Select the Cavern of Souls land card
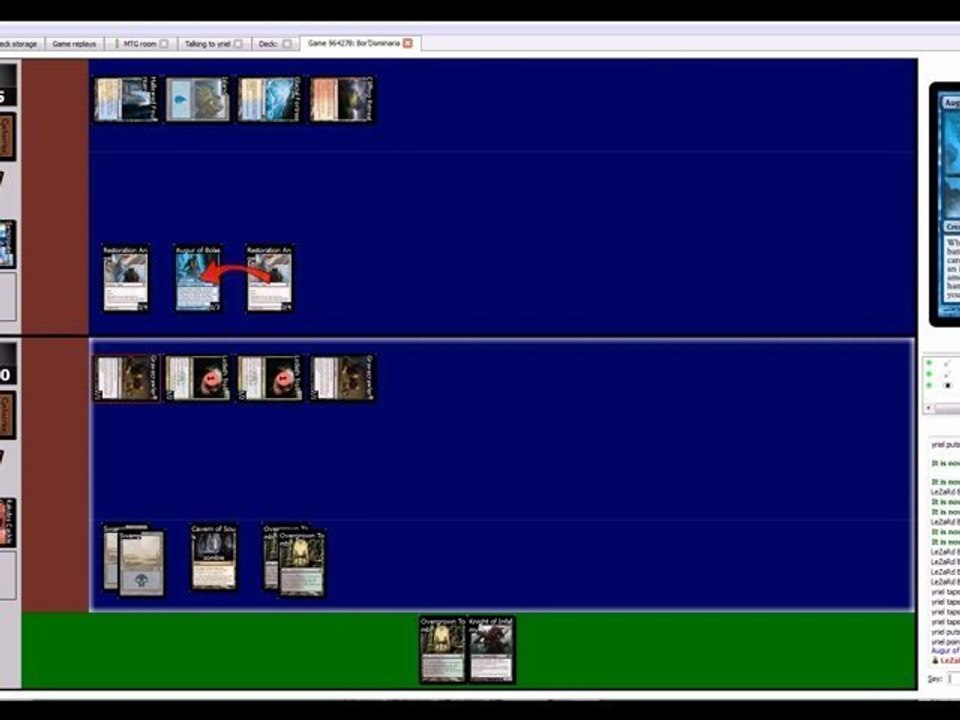This screenshot has width=960, height=720. [x=213, y=557]
